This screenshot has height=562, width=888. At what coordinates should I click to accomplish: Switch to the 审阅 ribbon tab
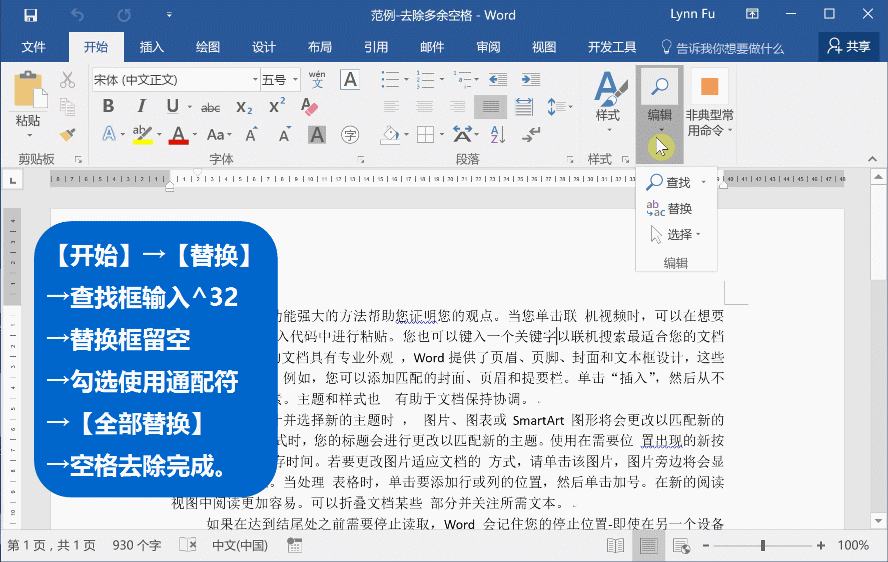(488, 47)
